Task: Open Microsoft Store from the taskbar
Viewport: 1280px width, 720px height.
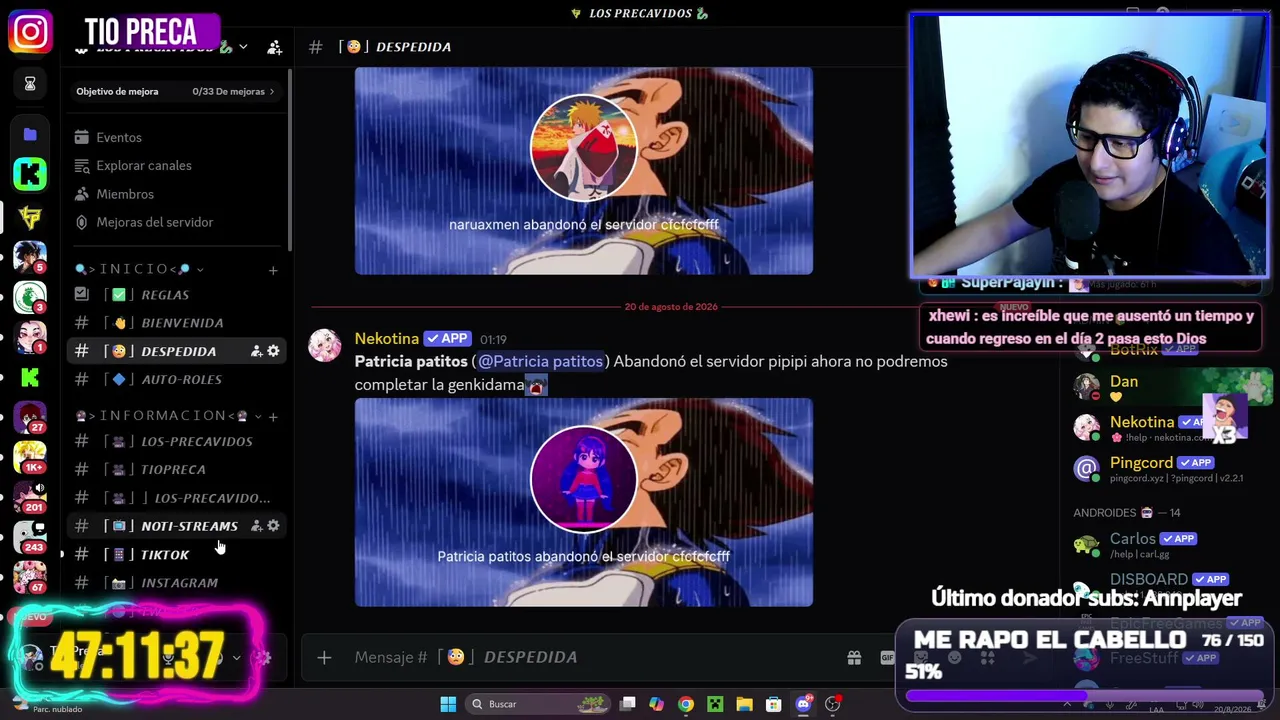Action: click(x=773, y=704)
